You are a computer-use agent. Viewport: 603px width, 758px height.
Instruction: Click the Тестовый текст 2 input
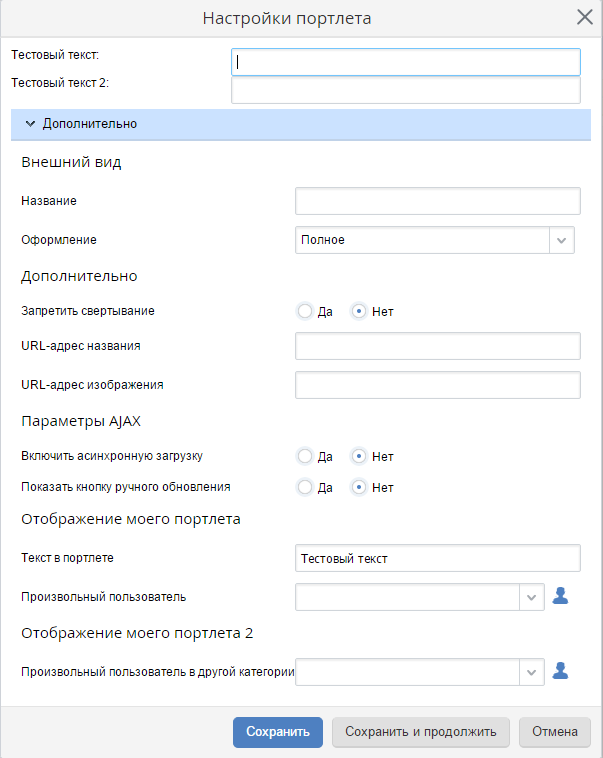(x=405, y=91)
